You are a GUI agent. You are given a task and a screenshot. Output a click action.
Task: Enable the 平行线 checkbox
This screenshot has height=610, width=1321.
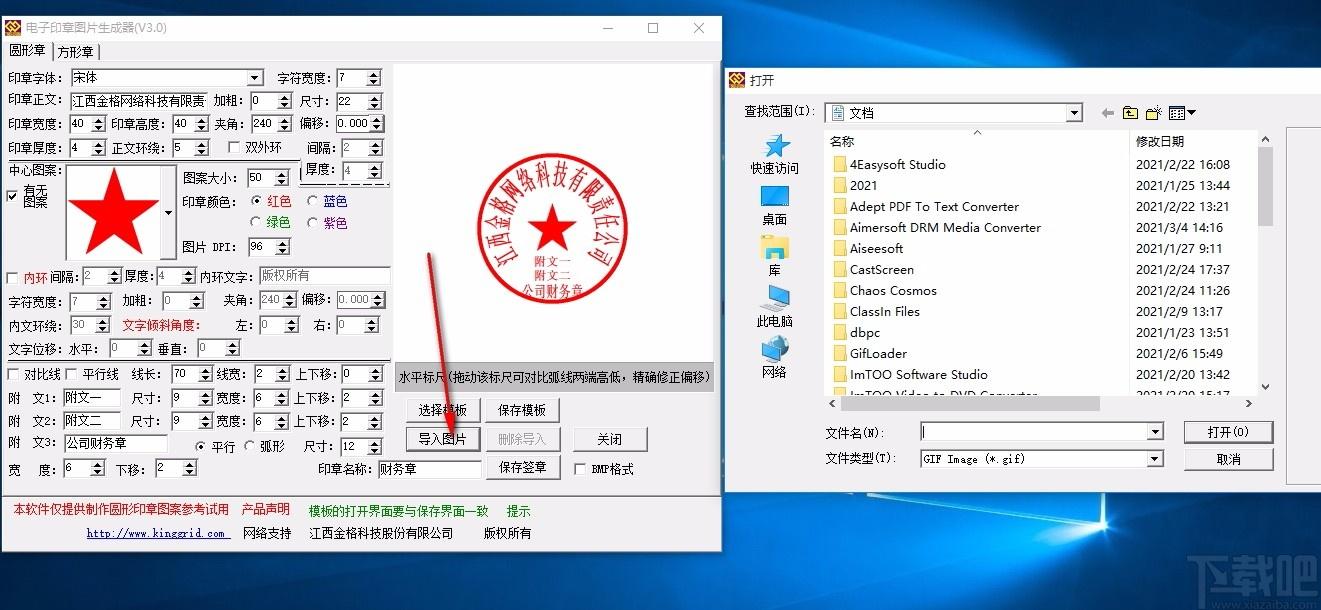tap(72, 374)
